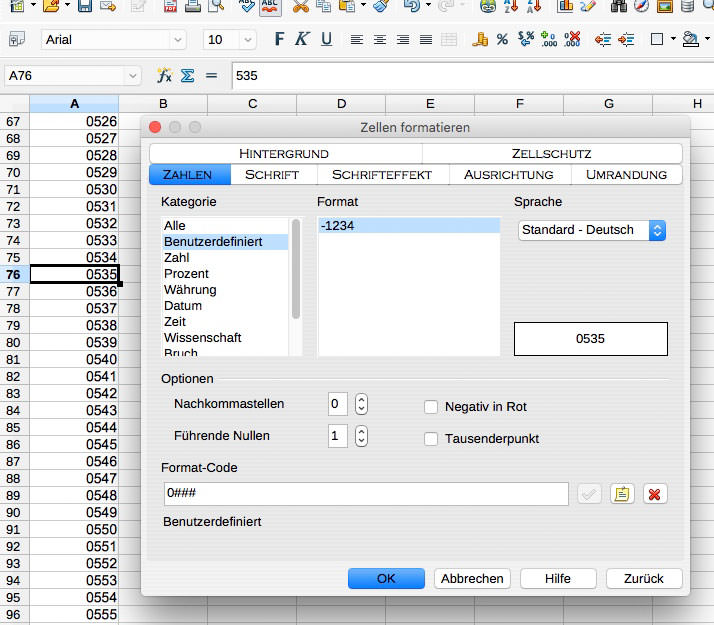Click the Print icon in toolbar
This screenshot has width=714, height=625.
(193, 5)
